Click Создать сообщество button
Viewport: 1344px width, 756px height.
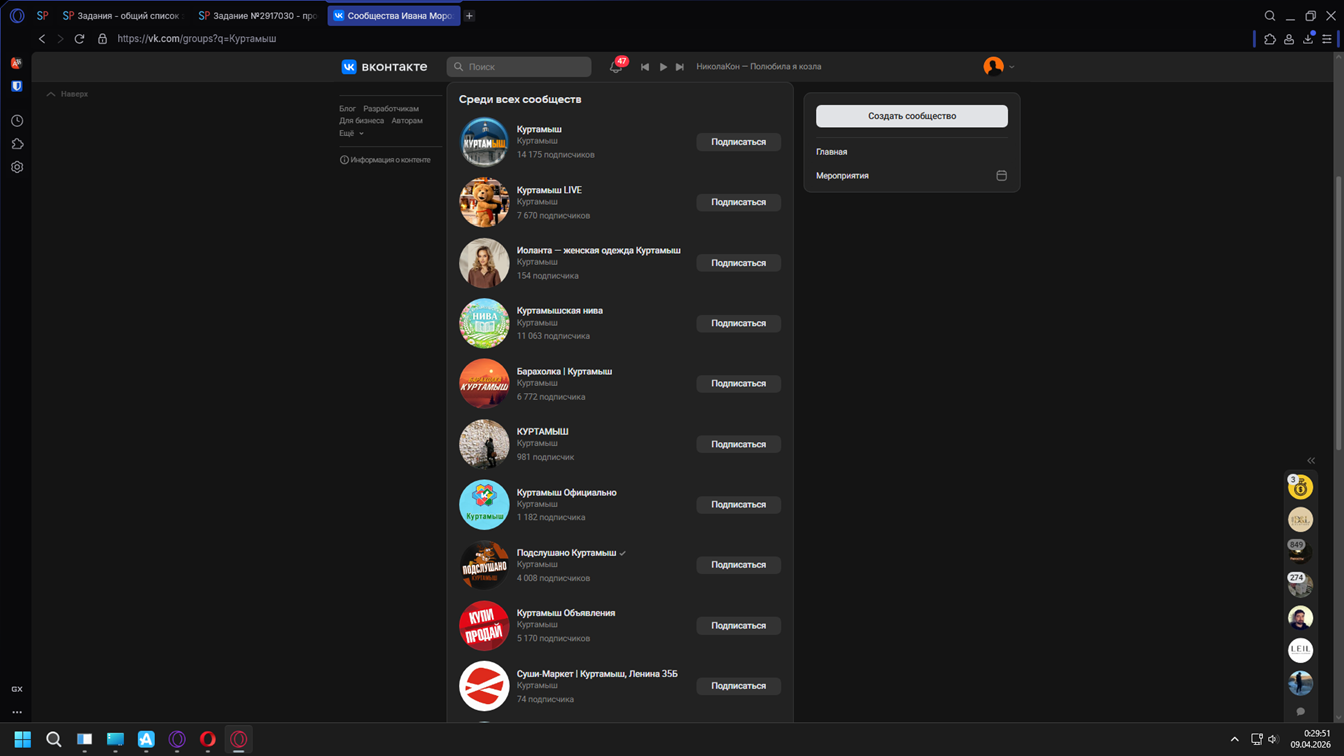911,116
